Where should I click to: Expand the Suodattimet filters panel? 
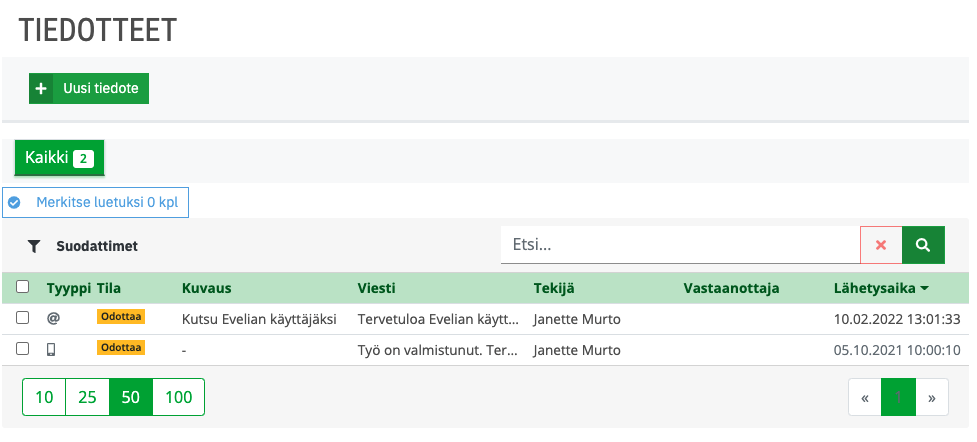96,245
